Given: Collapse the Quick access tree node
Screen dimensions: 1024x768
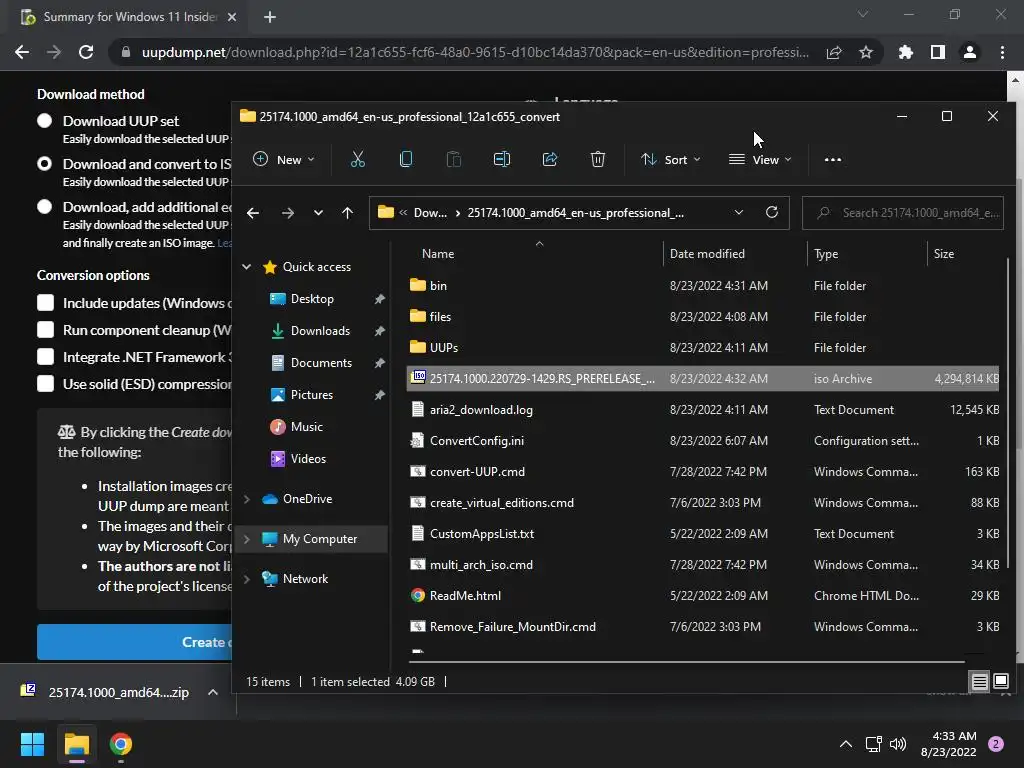Looking at the screenshot, I should pos(246,266).
